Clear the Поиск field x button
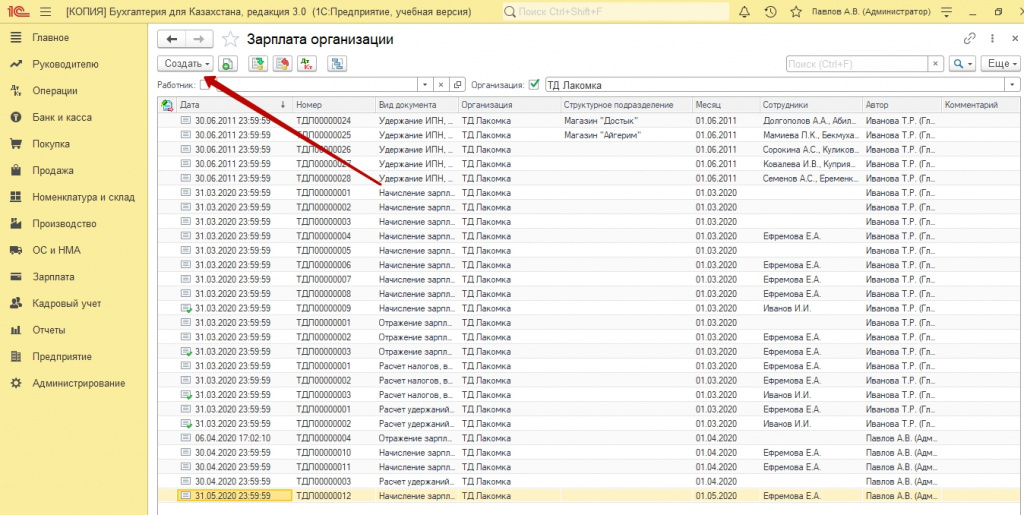 pyautogui.click(x=936, y=64)
